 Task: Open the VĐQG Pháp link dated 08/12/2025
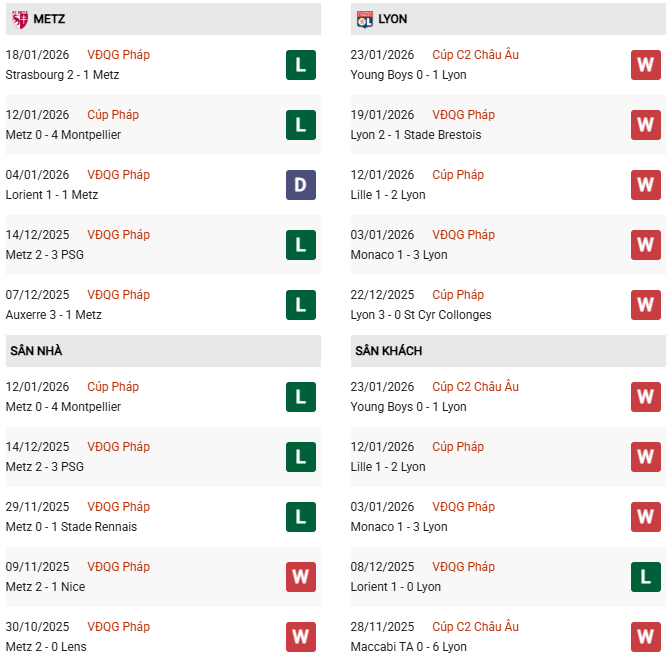(463, 567)
